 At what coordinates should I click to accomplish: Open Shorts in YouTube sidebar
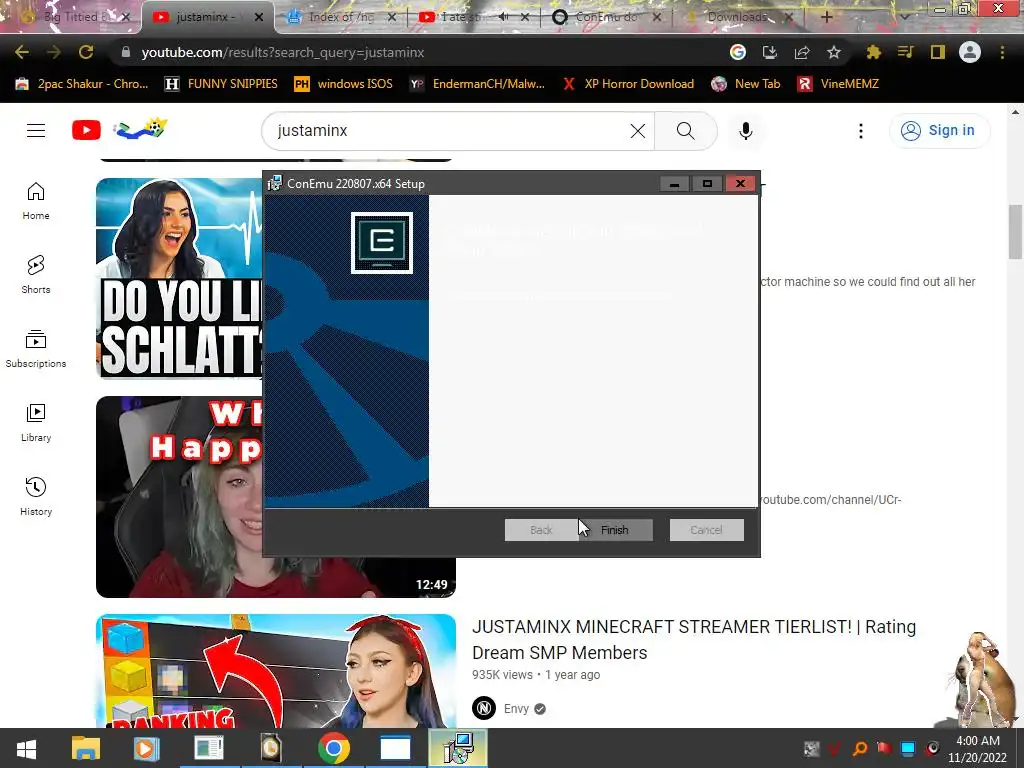click(x=36, y=275)
